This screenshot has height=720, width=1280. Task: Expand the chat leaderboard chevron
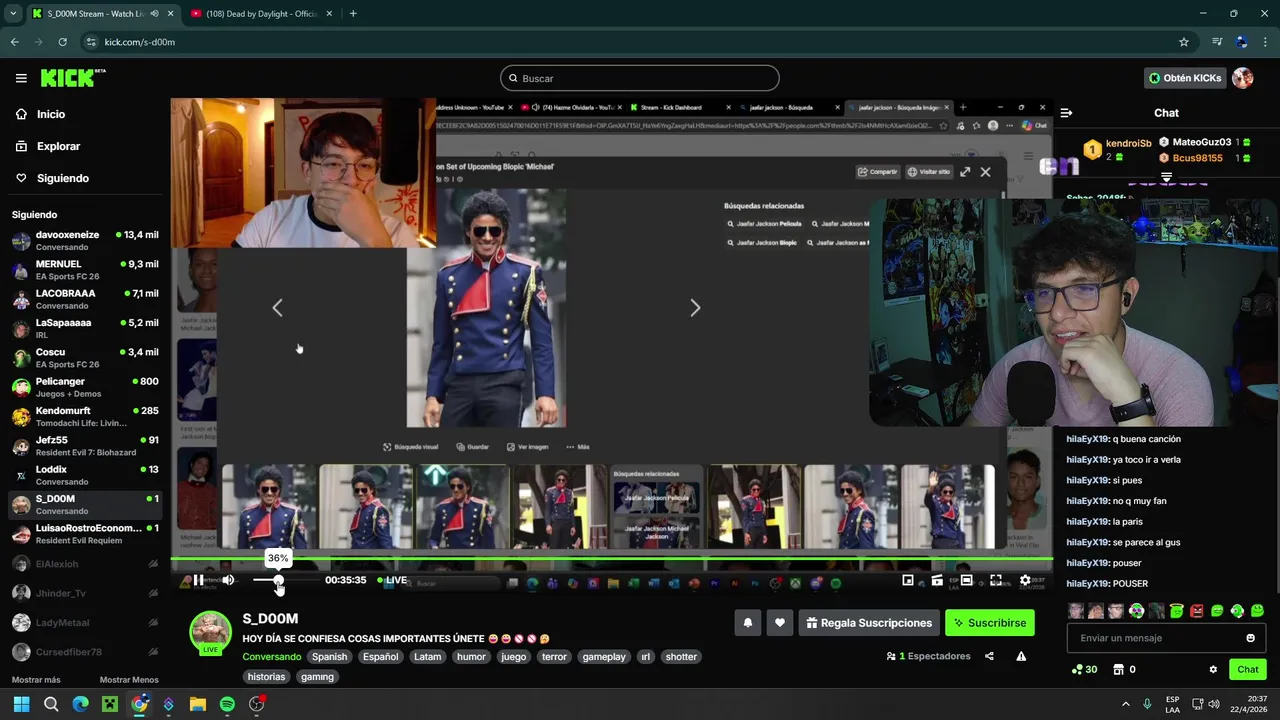pos(1166,177)
